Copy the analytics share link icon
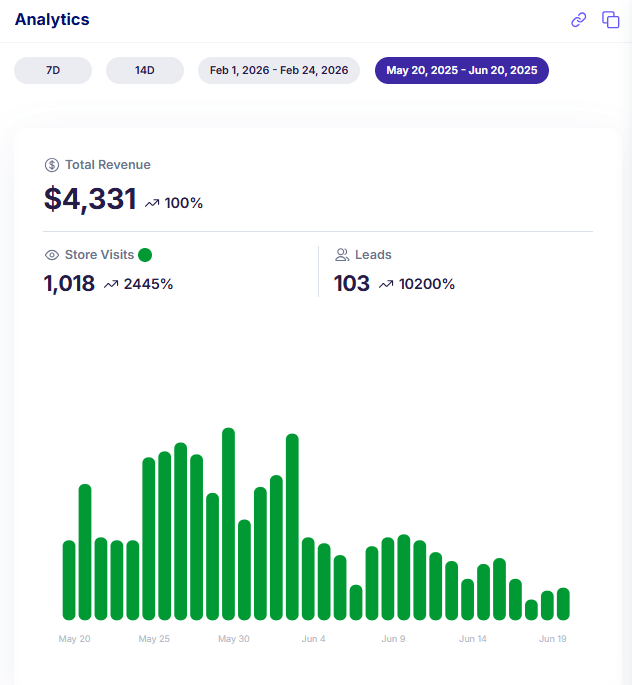632x685 pixels. (579, 20)
